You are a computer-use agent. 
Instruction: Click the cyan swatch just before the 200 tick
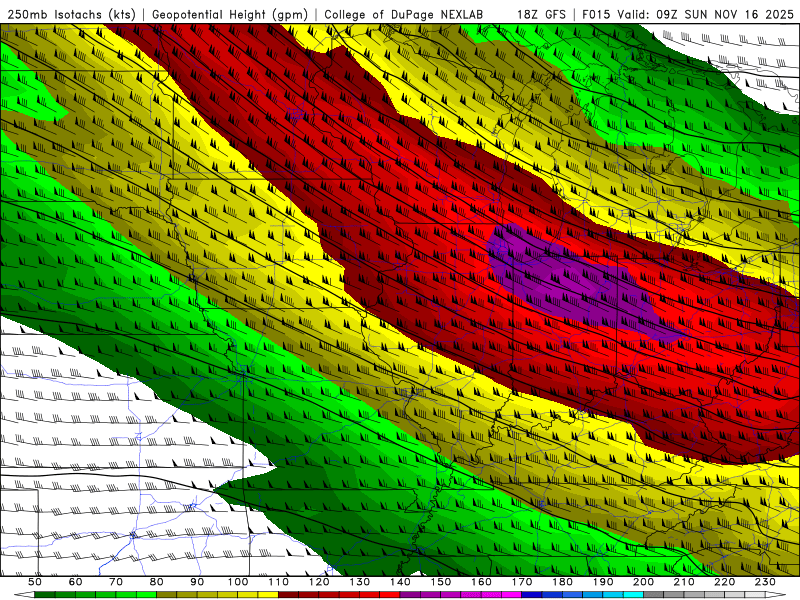click(633, 595)
